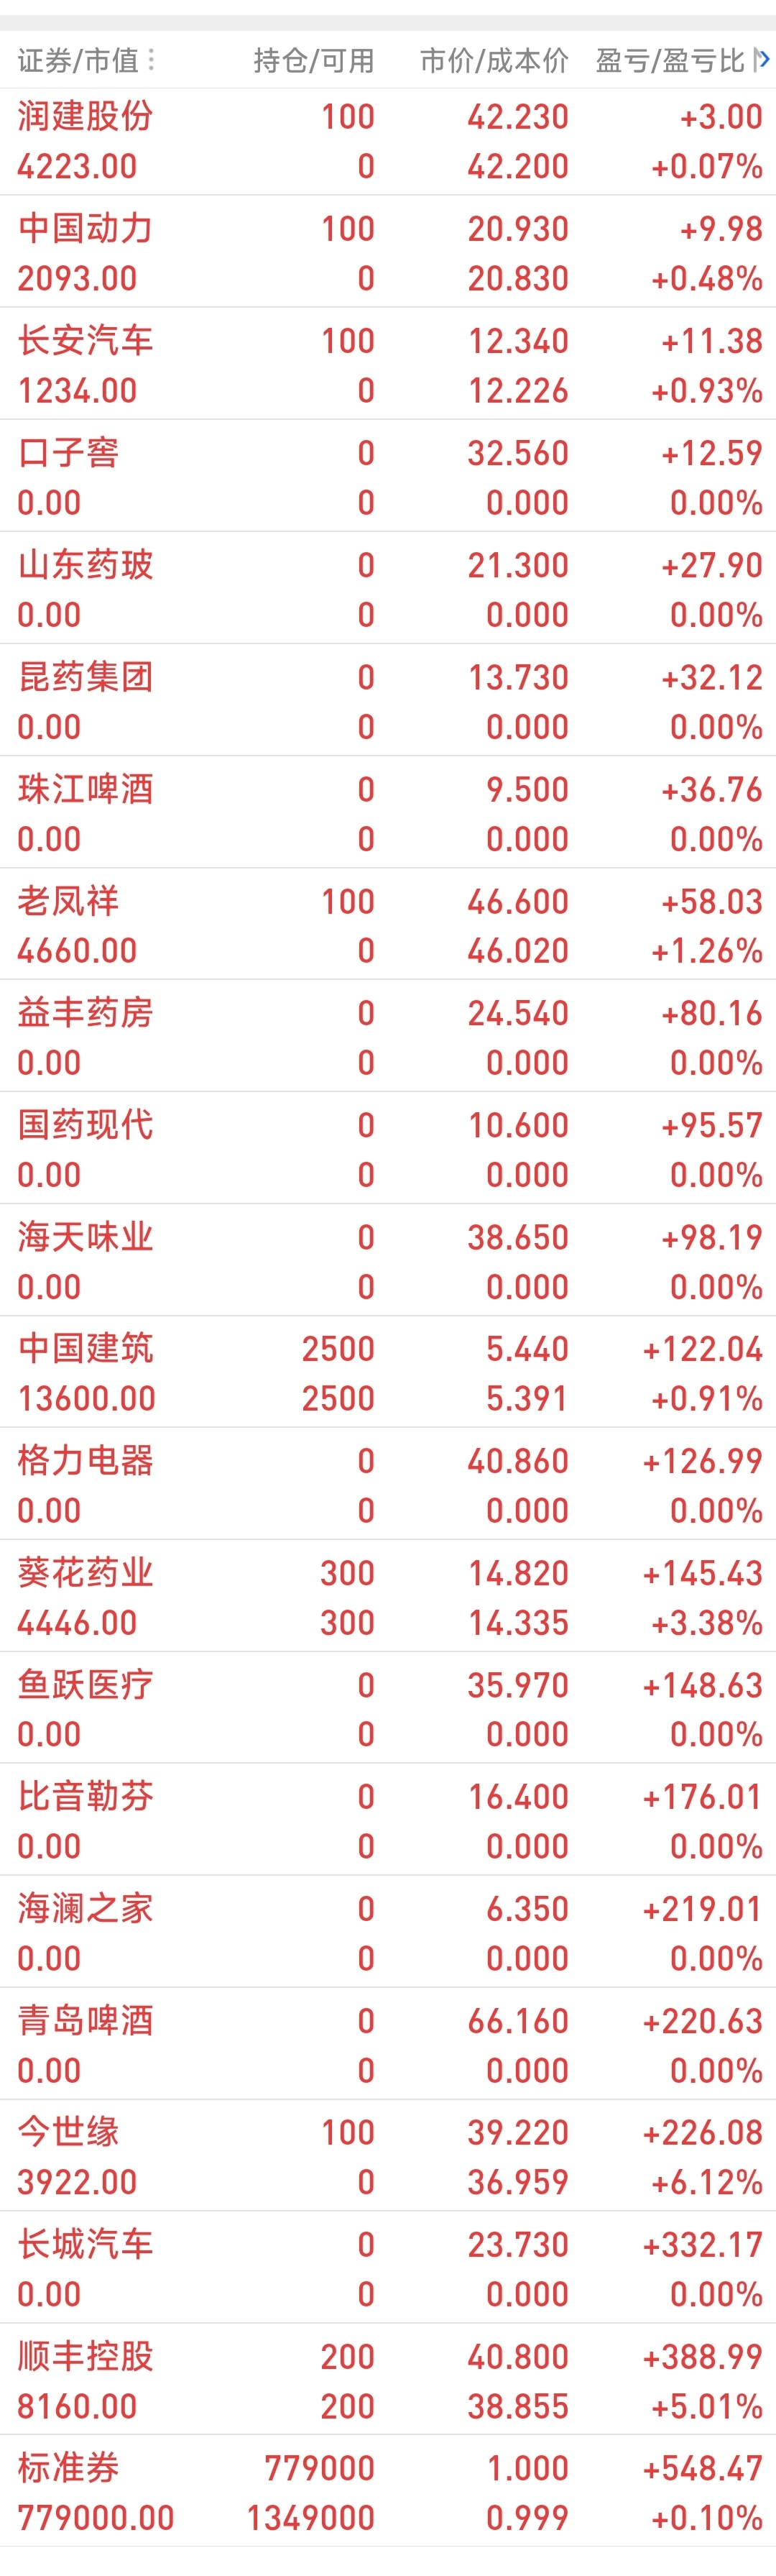Sort by the 市价/成本价 column header
The image size is (776, 2576).
[x=494, y=61]
